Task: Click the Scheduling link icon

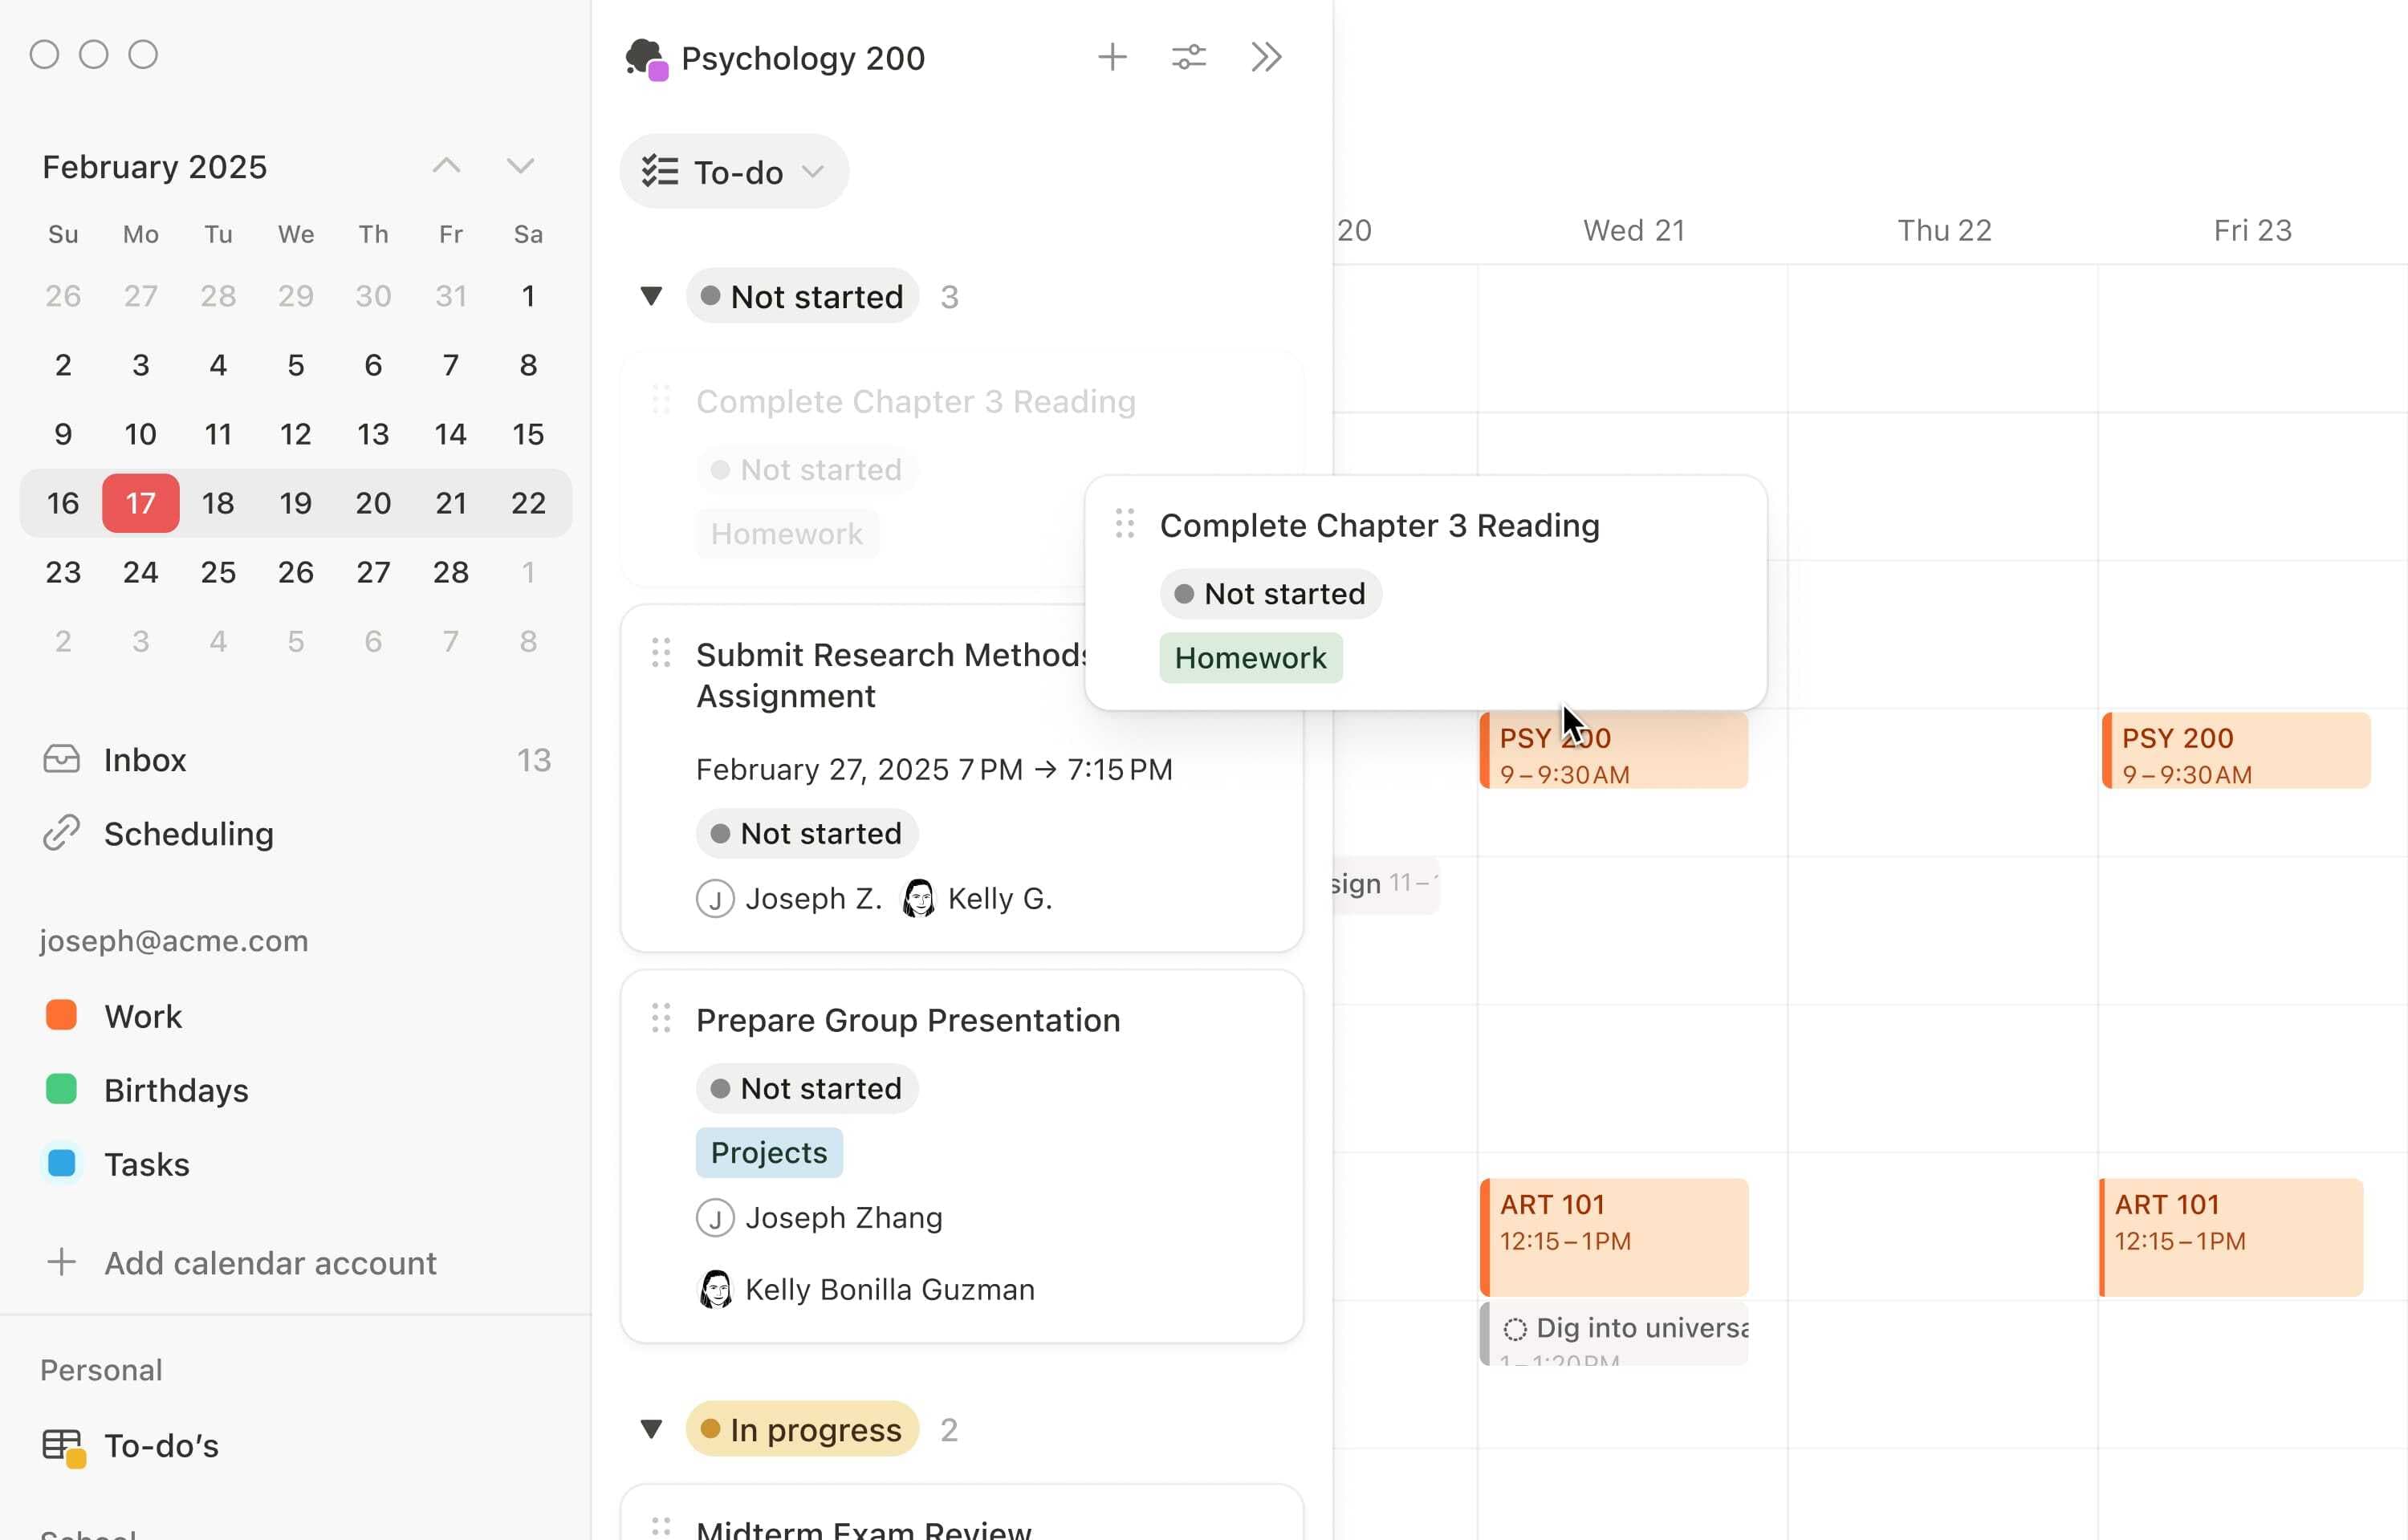Action: (61, 833)
